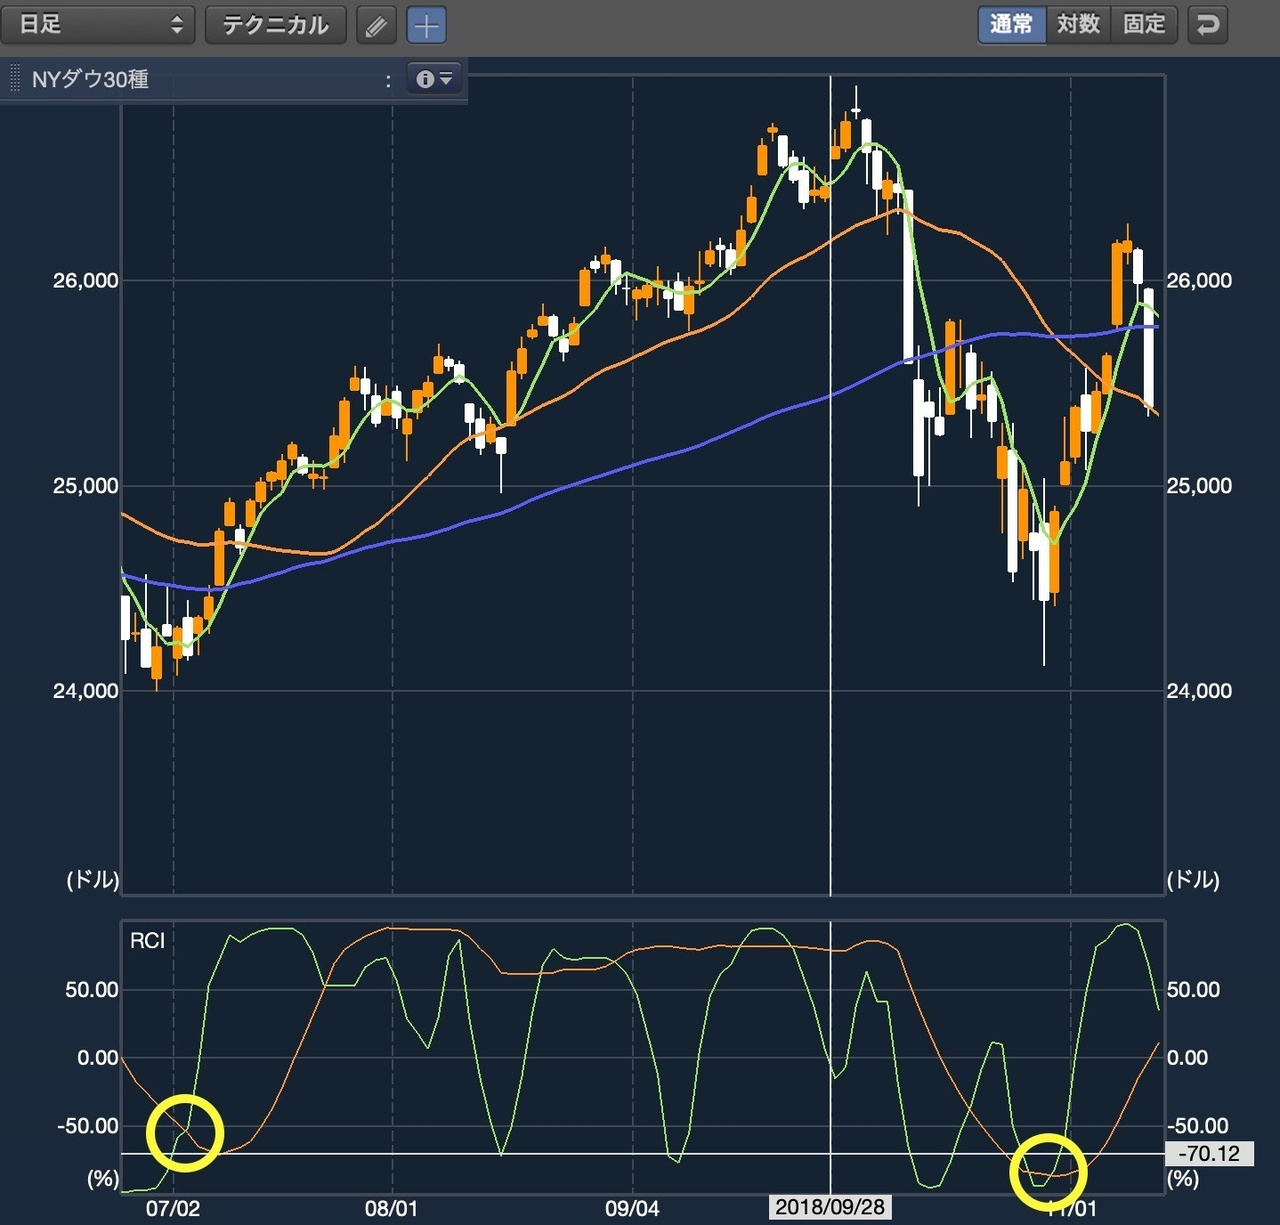Image resolution: width=1280 pixels, height=1225 pixels.
Task: Click the left 26,000 price axis label
Action: click(x=85, y=281)
